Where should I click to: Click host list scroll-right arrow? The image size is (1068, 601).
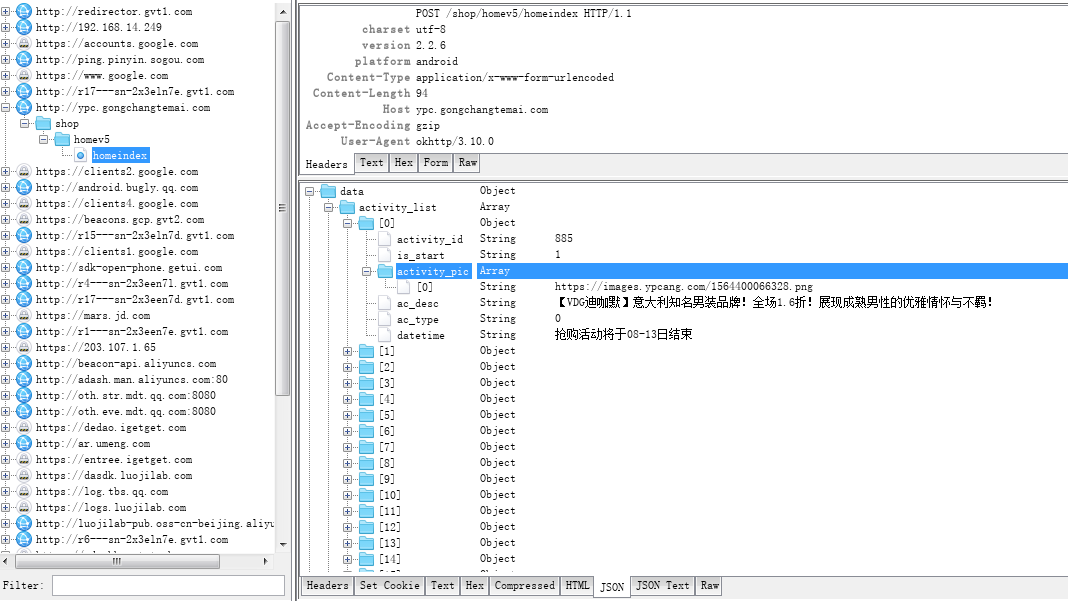[x=266, y=561]
